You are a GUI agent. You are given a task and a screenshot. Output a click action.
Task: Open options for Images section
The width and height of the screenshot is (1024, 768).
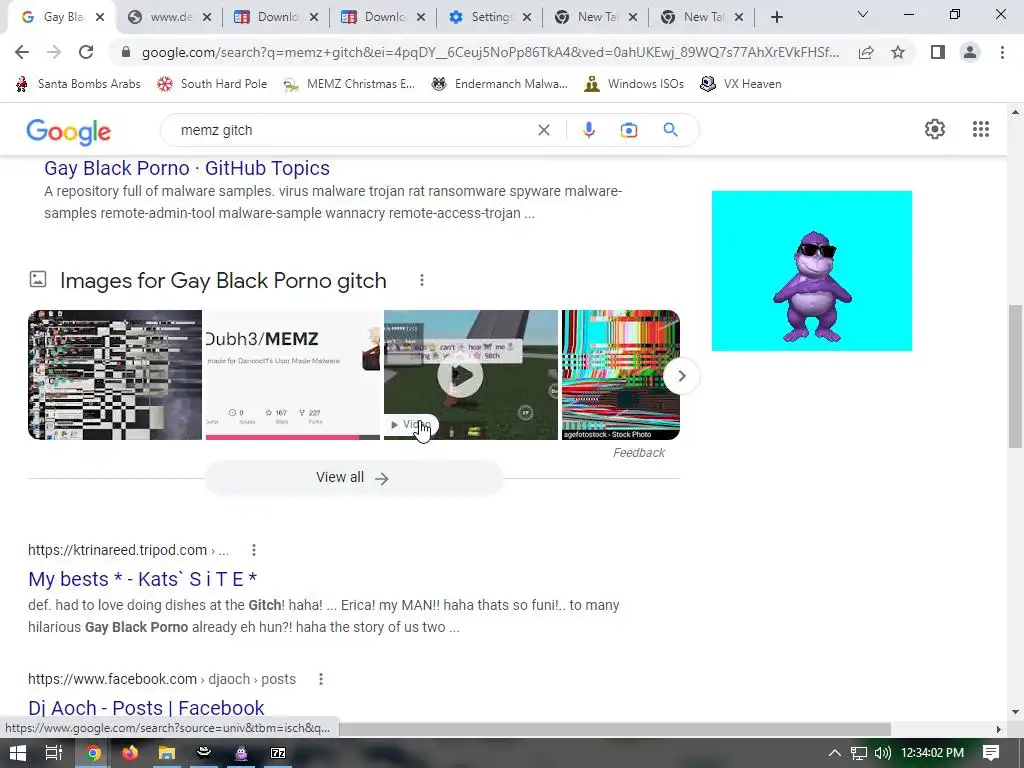[x=422, y=280]
